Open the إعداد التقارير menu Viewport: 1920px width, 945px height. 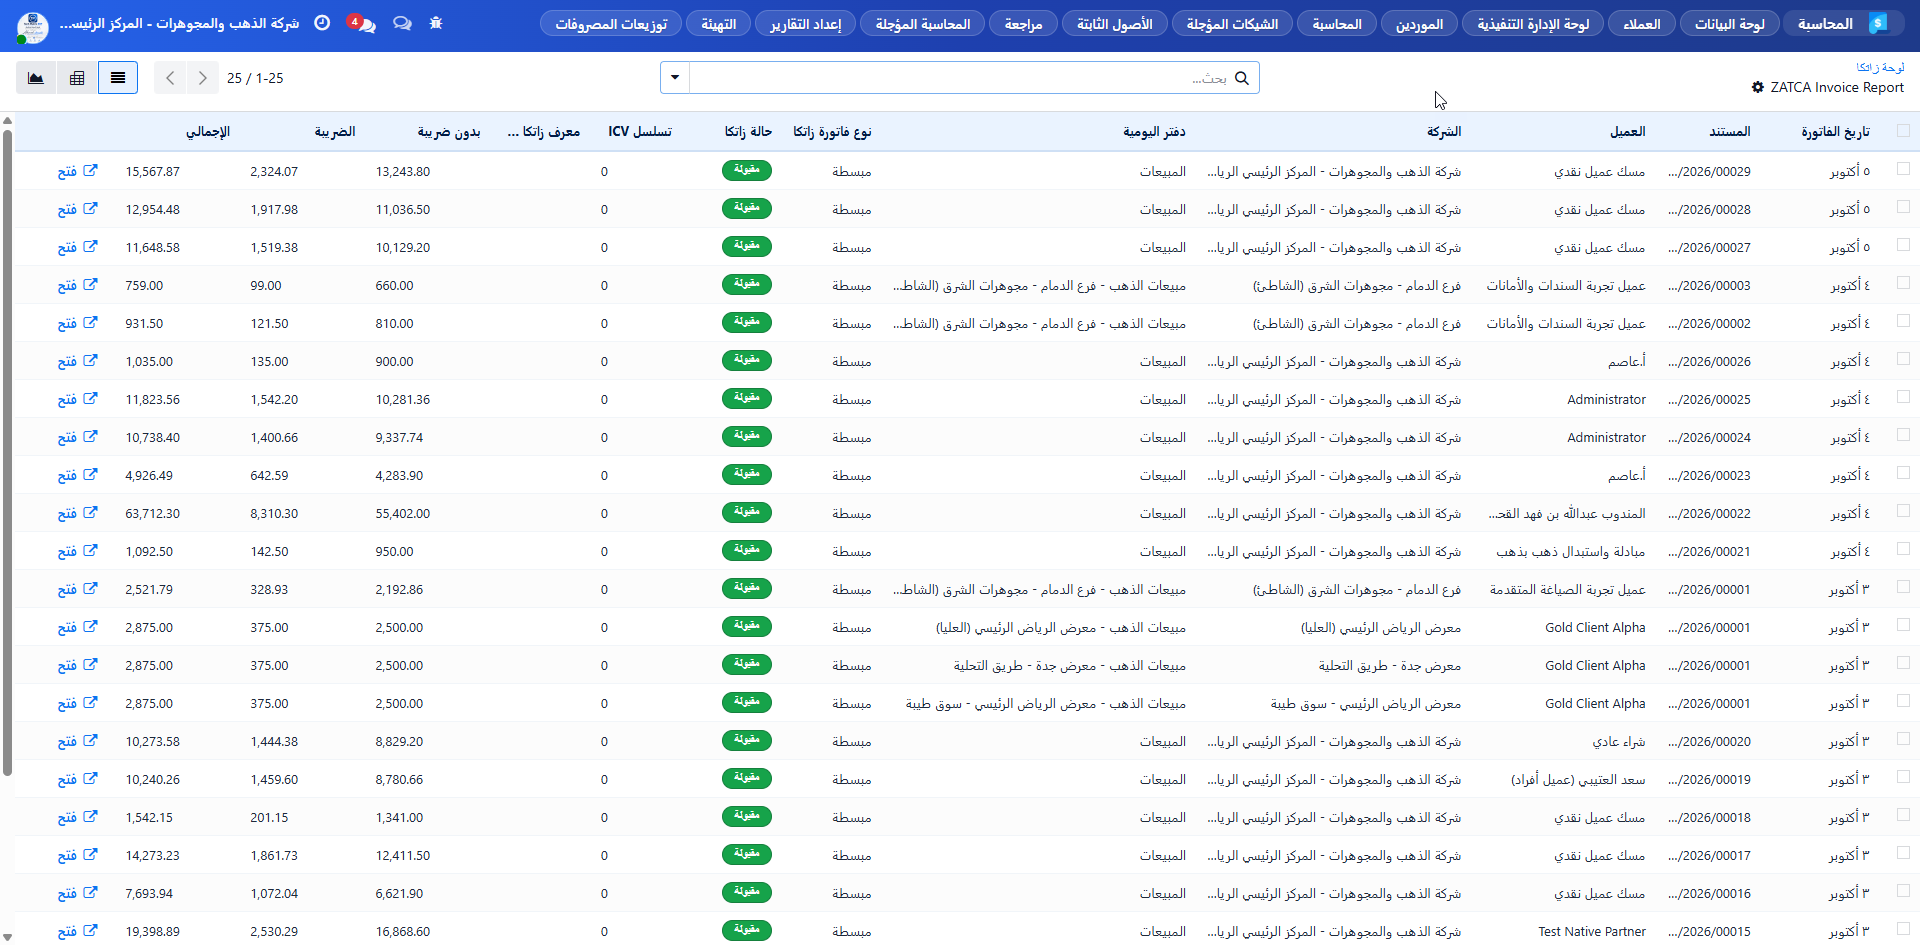pyautogui.click(x=805, y=23)
